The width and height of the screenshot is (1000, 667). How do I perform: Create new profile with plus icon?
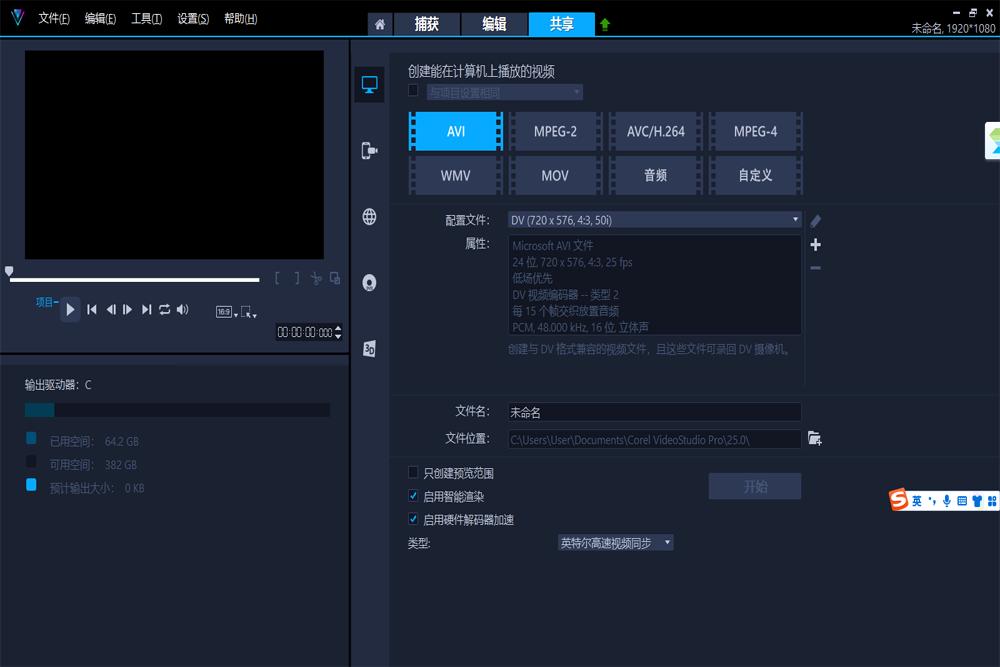[816, 244]
